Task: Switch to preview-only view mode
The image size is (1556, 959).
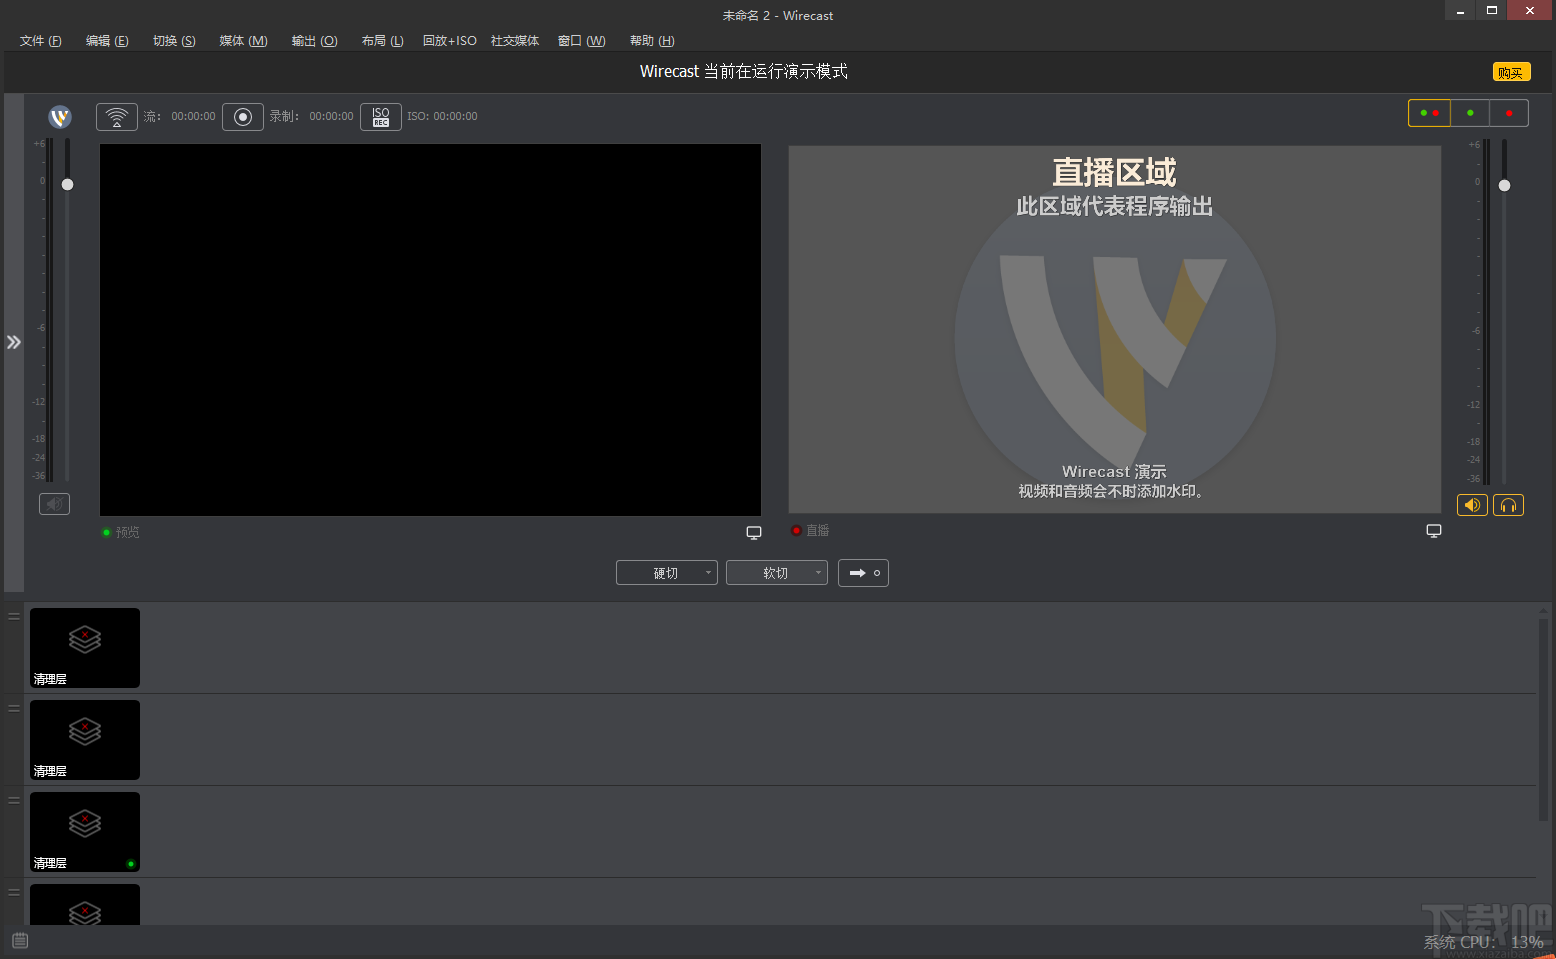Action: 1469,113
